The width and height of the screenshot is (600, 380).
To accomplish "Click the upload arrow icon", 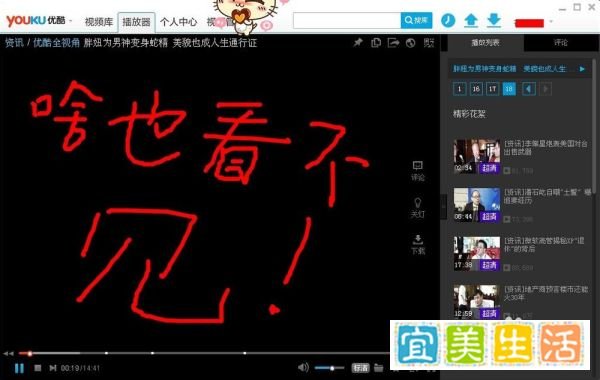I will pos(471,20).
